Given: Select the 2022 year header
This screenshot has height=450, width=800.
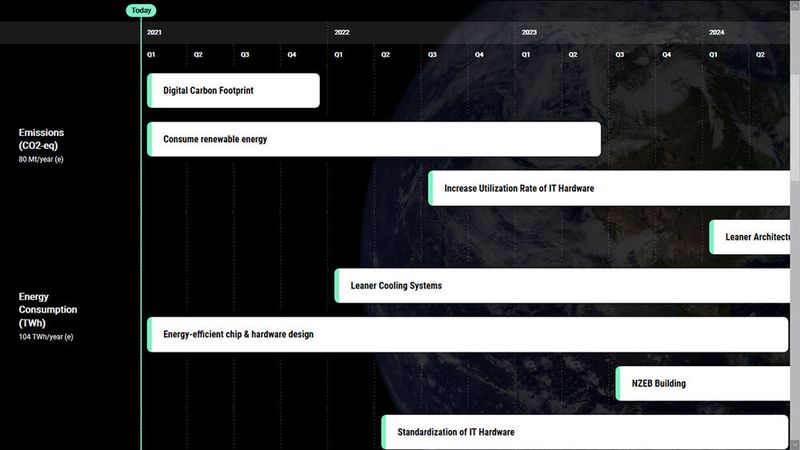Looking at the screenshot, I should coord(342,32).
